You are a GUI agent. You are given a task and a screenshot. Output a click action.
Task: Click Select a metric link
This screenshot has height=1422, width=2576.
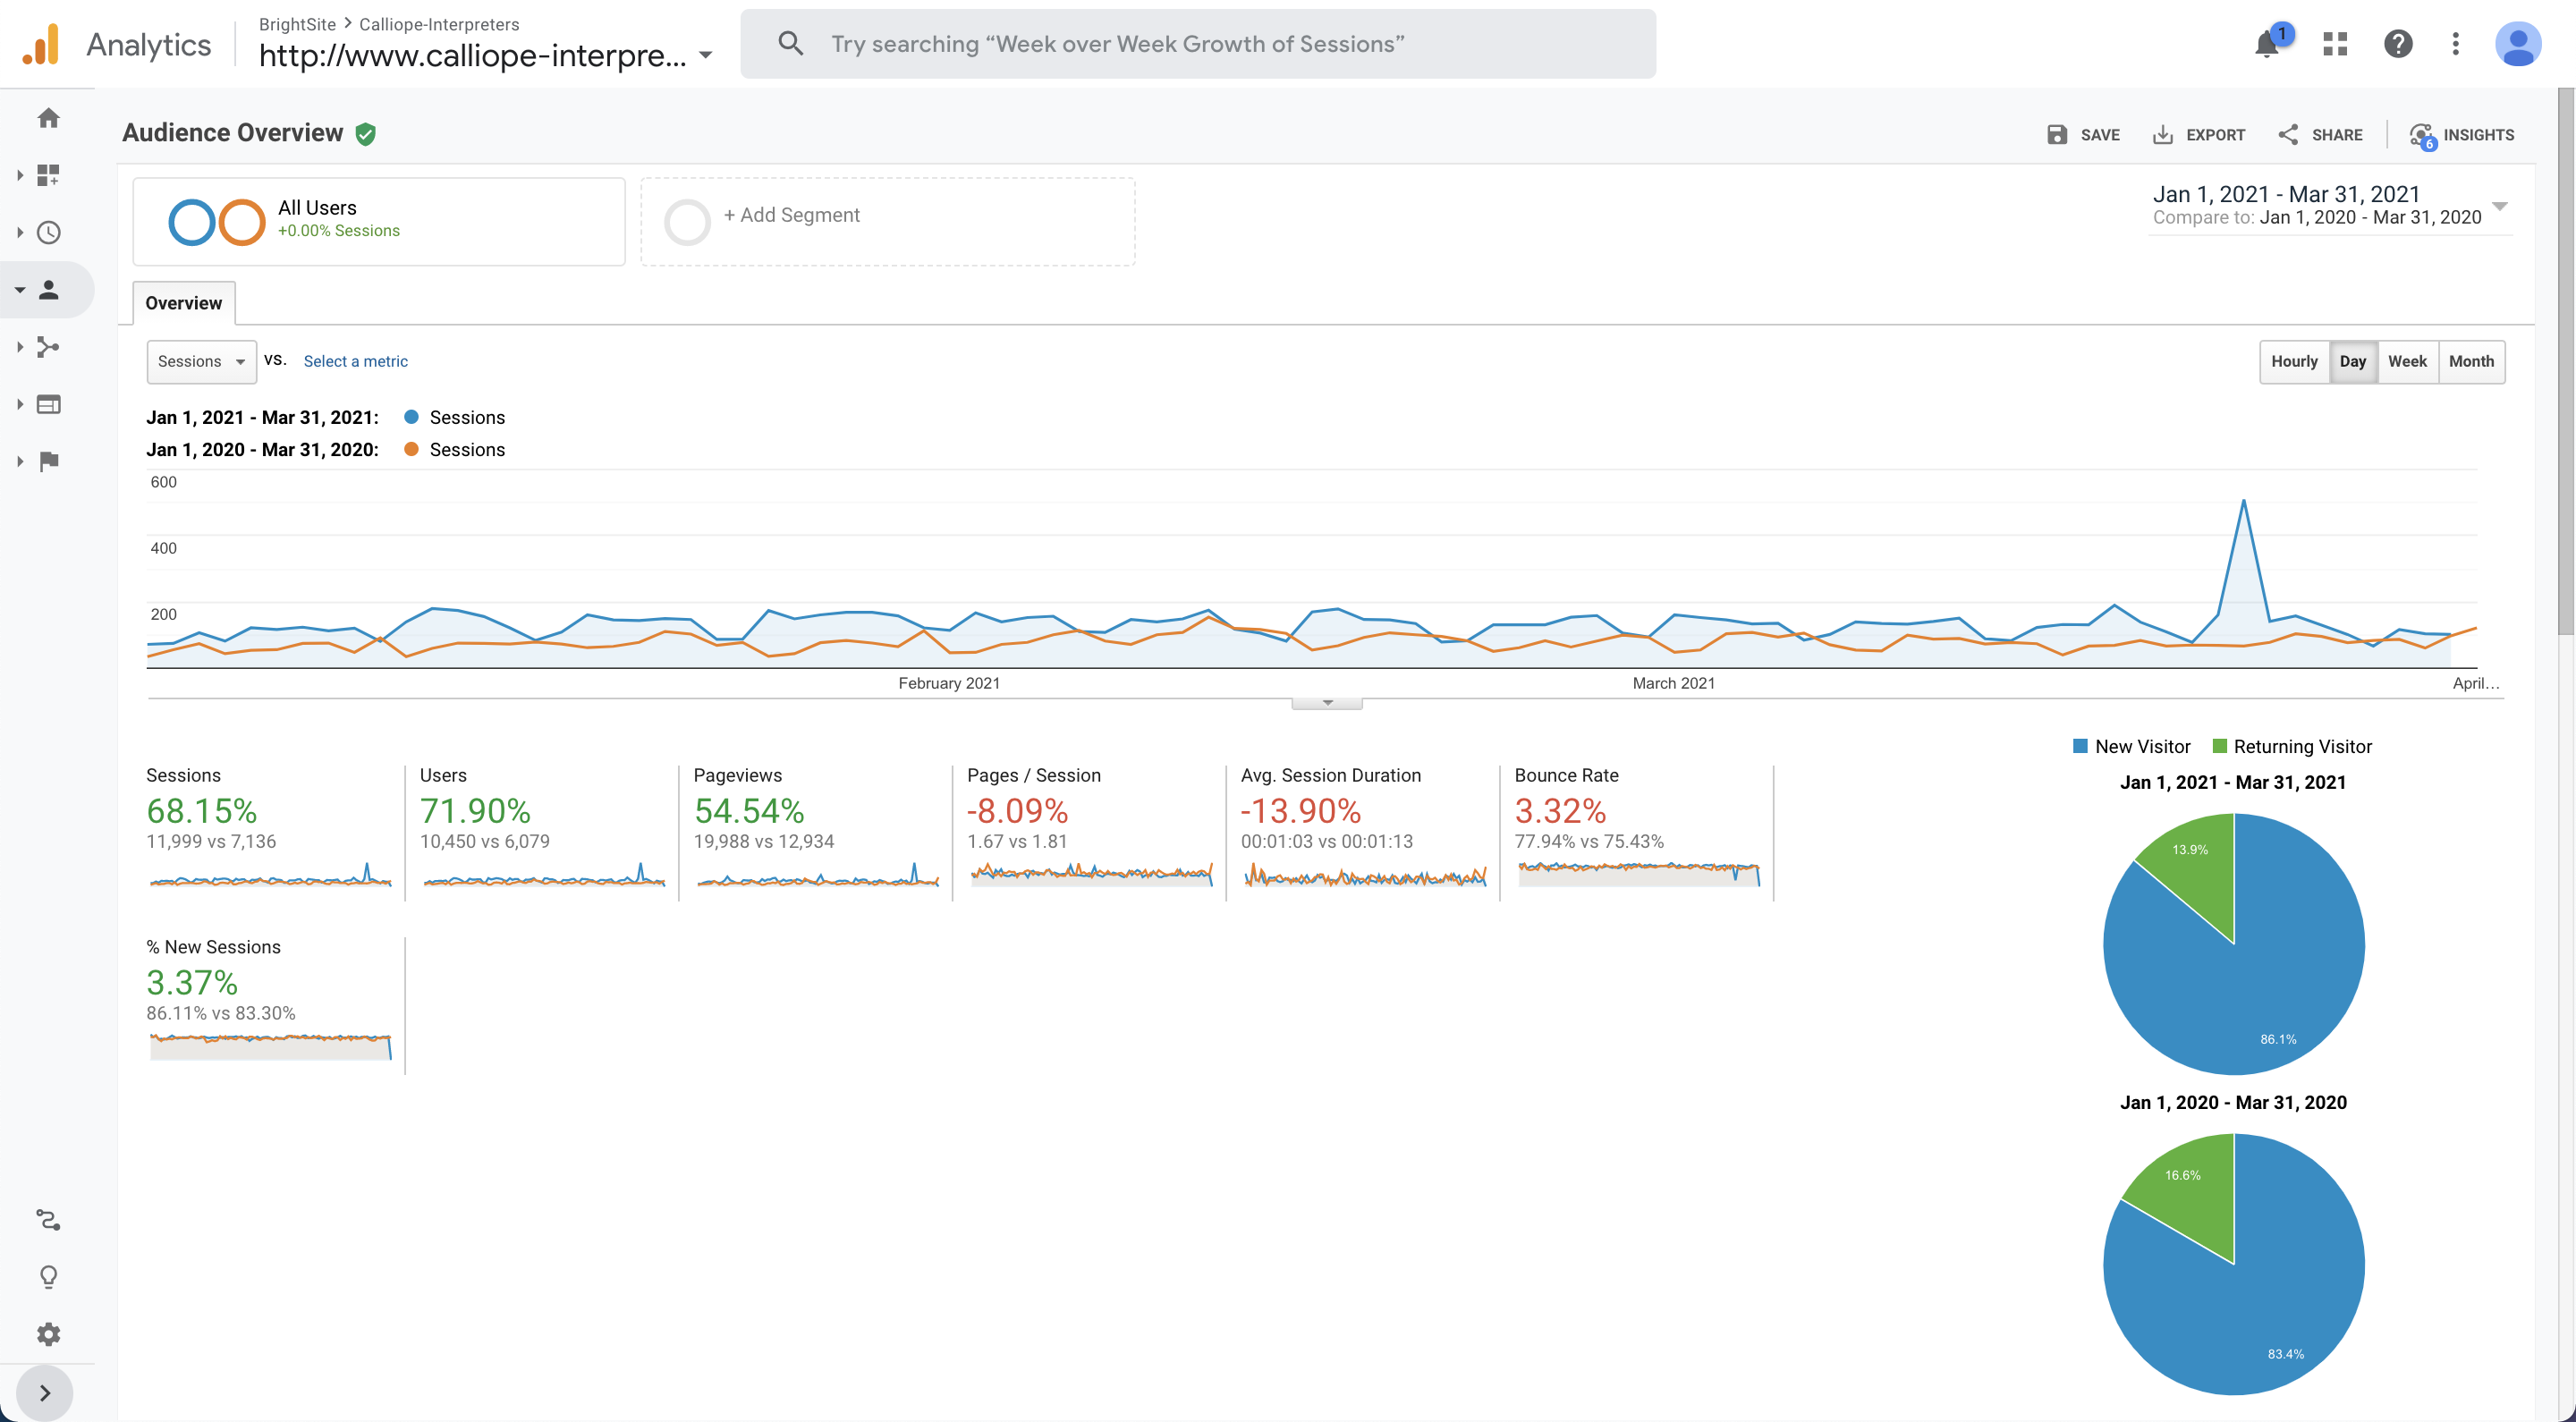point(355,361)
